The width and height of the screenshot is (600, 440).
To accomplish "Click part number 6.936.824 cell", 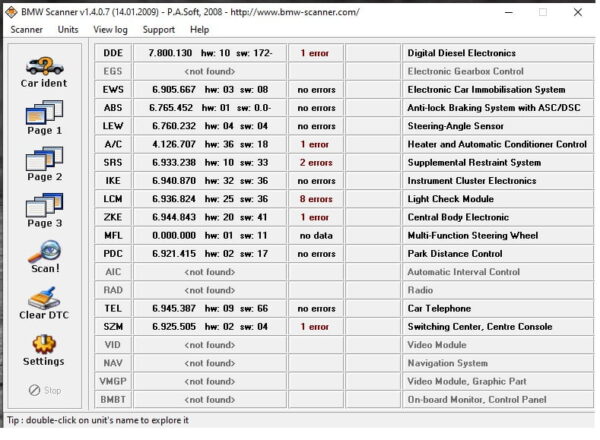I will (x=210, y=199).
